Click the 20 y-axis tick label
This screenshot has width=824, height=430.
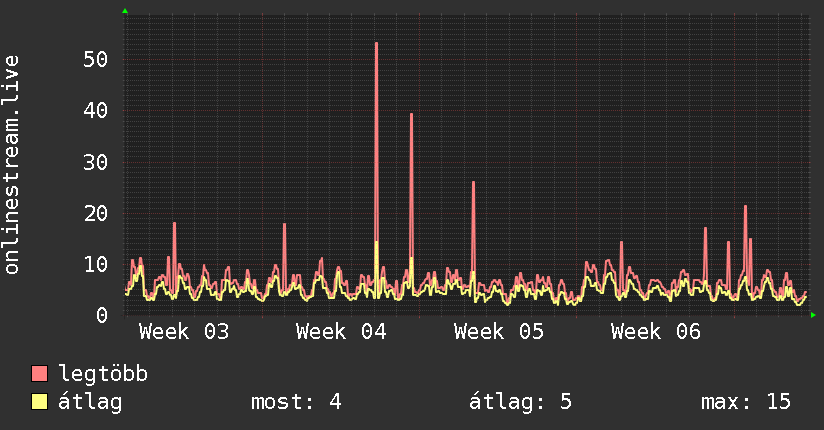[96, 213]
